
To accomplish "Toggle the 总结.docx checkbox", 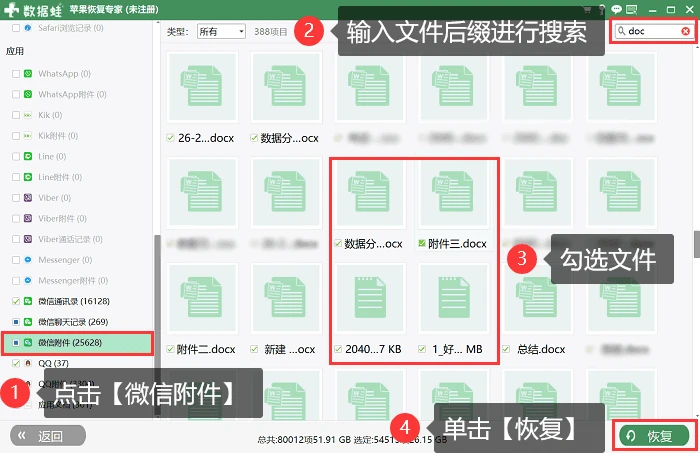I will pyautogui.click(x=506, y=349).
